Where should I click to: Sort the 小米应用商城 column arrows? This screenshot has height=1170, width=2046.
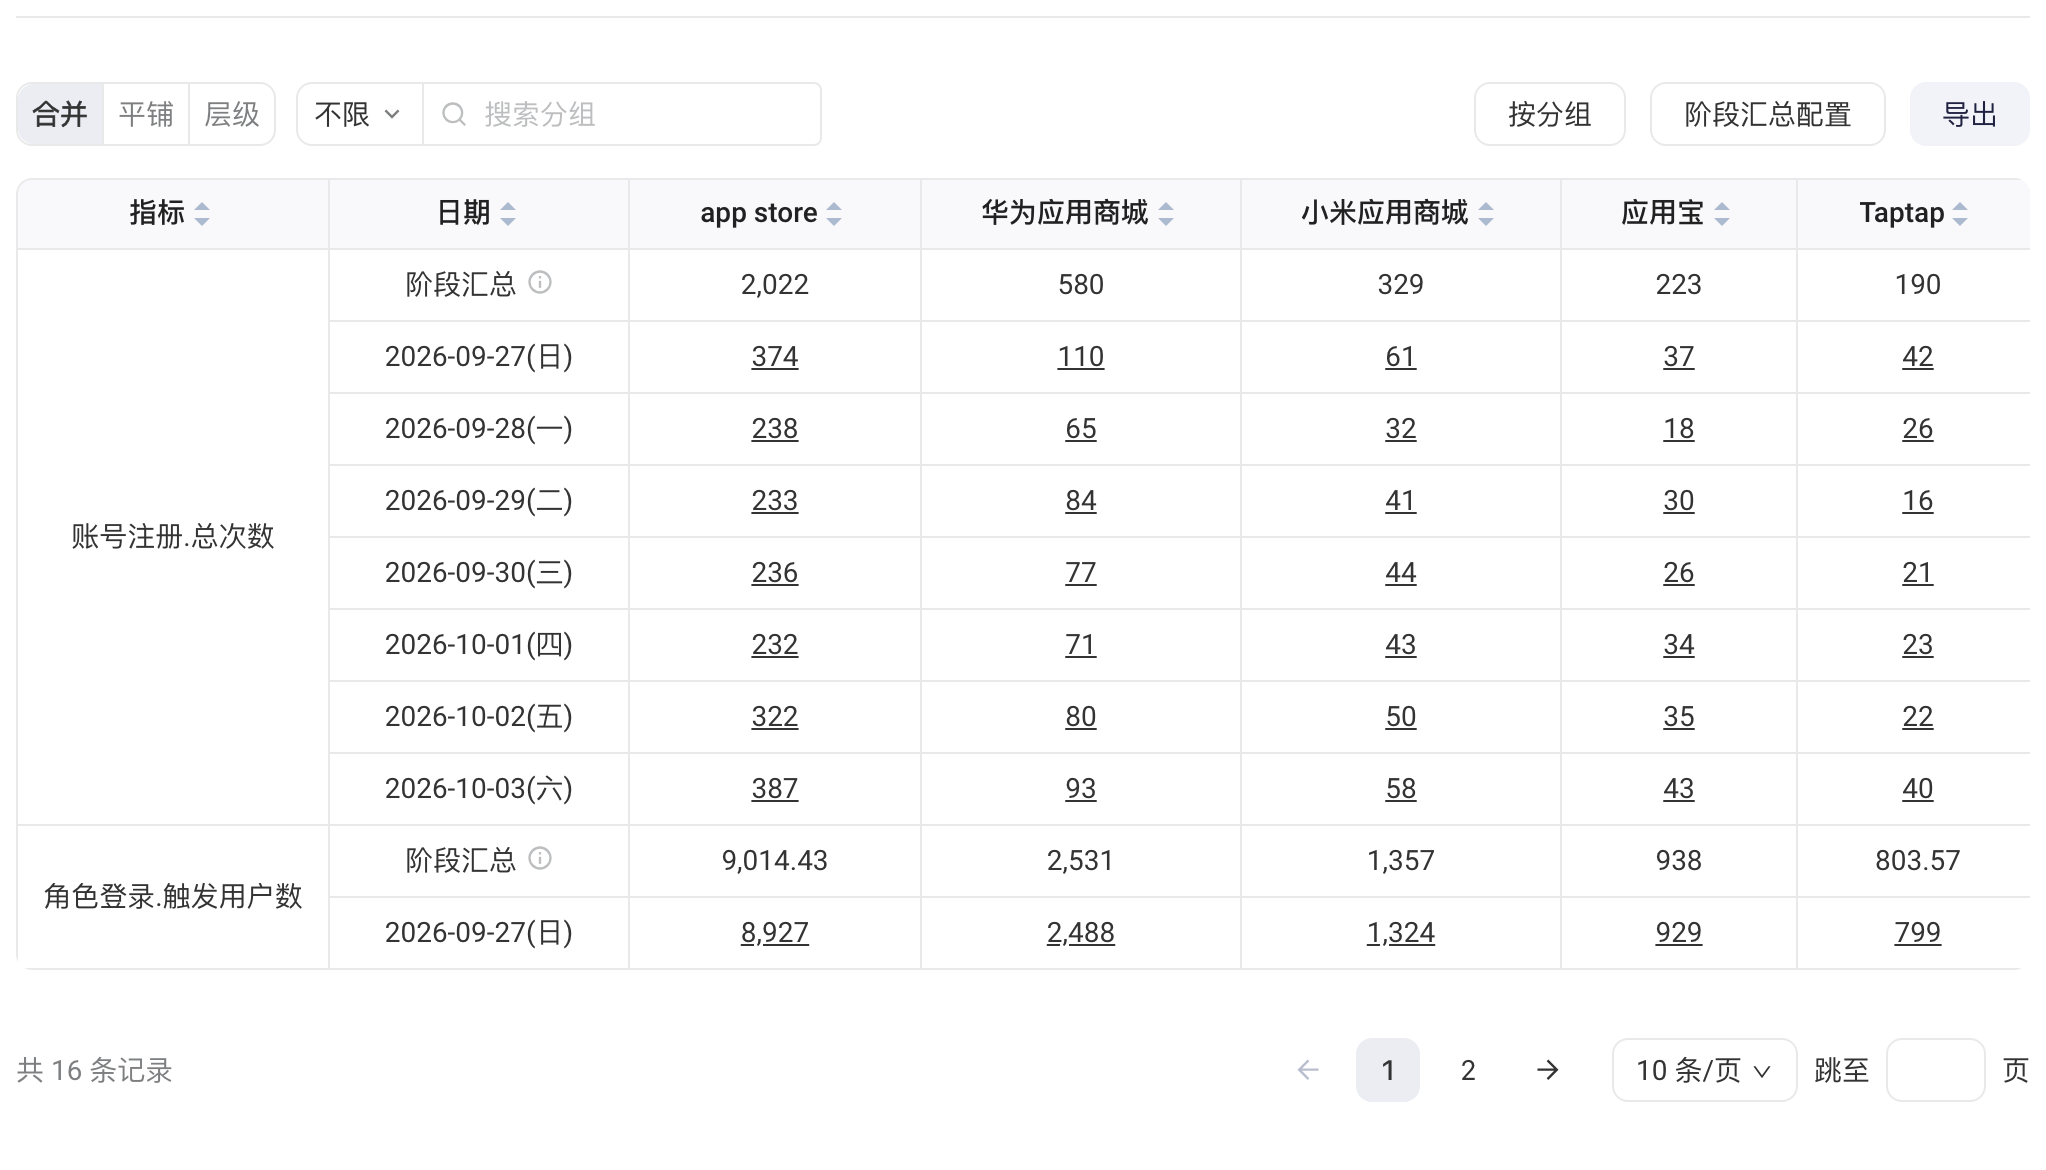1486,213
